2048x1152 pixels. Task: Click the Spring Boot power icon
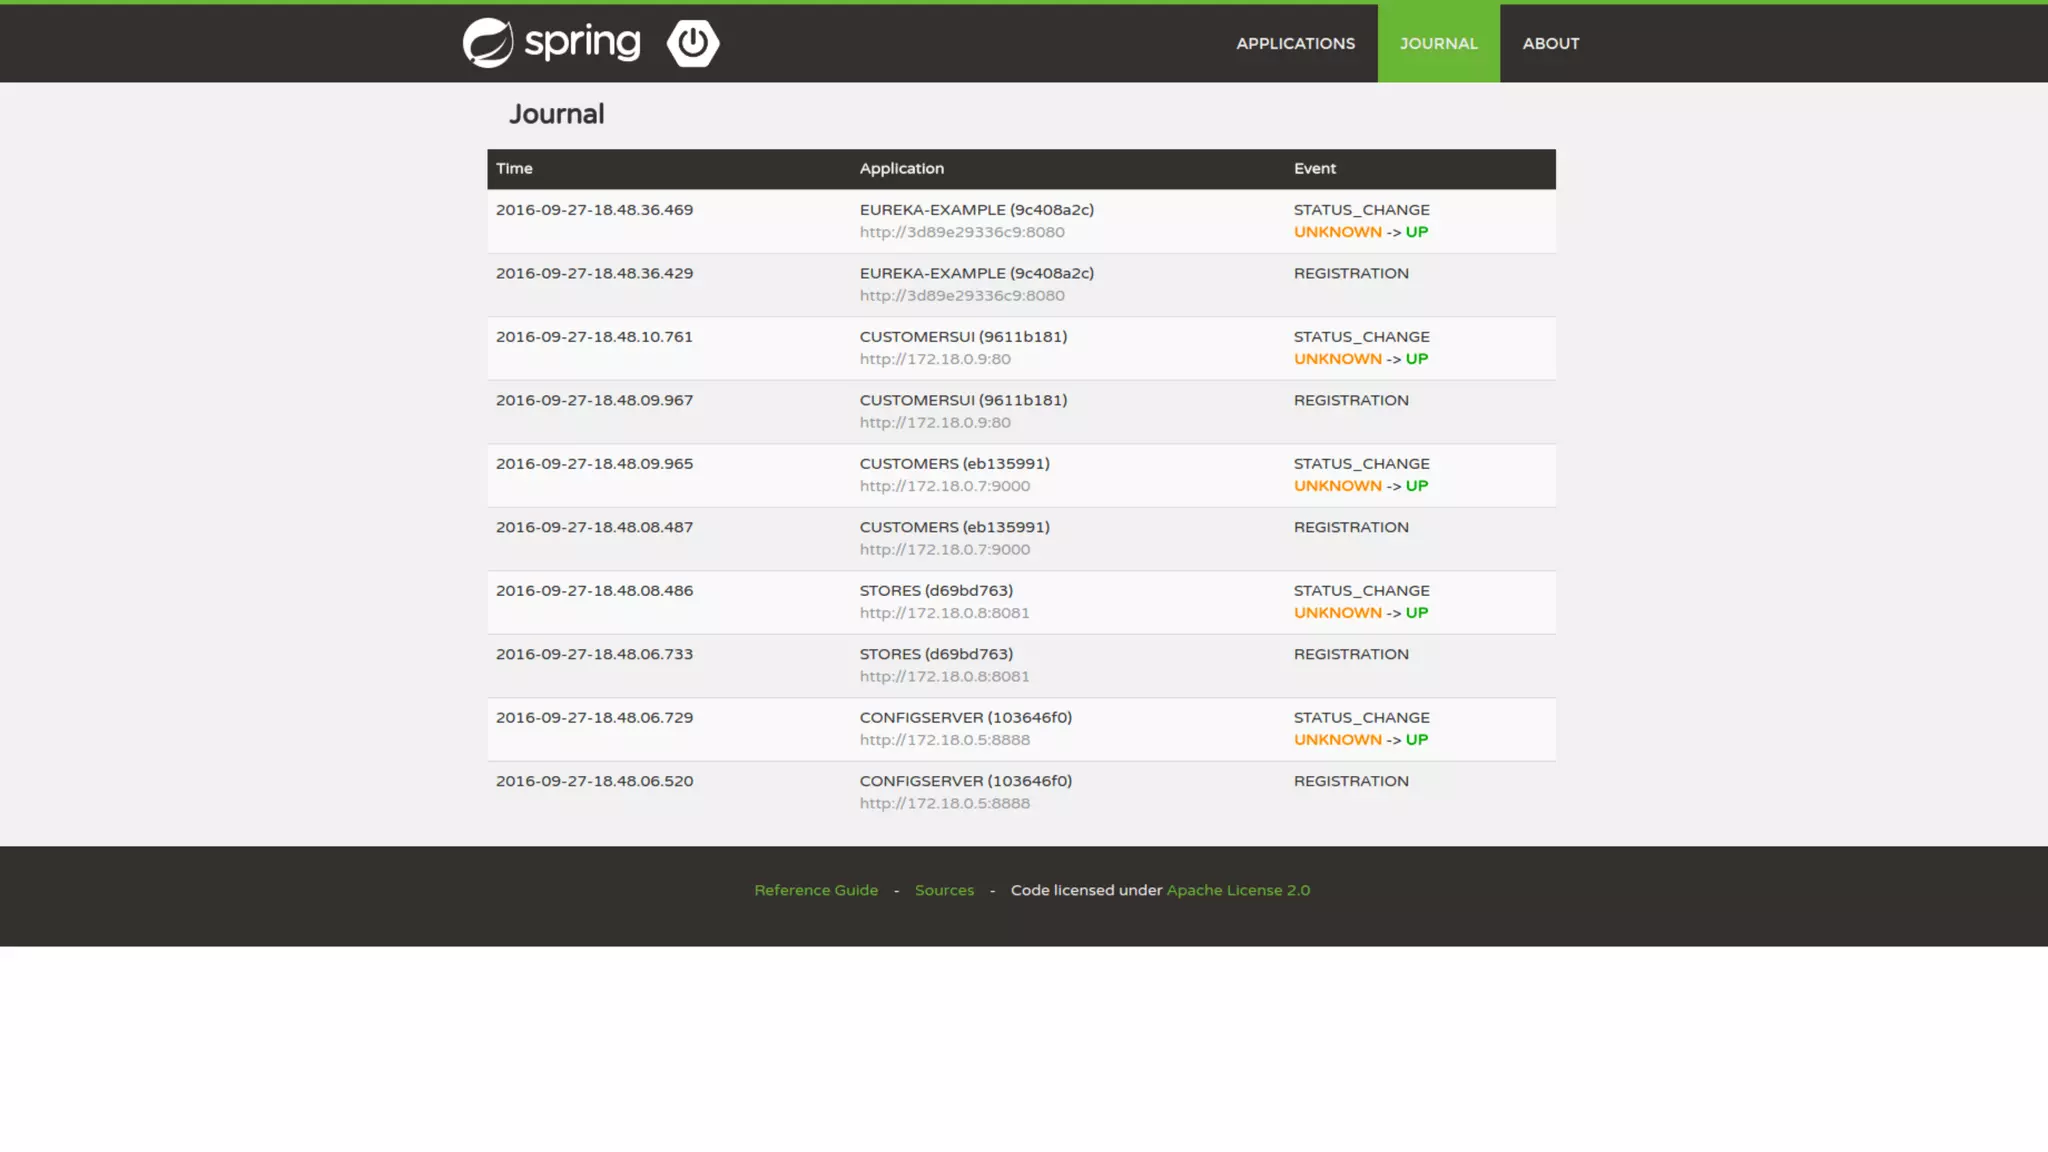[693, 43]
